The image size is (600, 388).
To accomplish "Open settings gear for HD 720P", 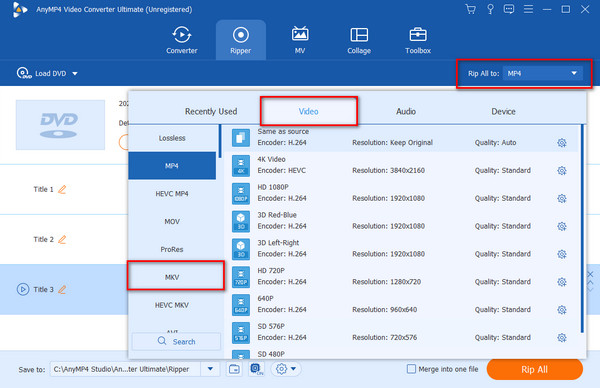I will coord(561,282).
